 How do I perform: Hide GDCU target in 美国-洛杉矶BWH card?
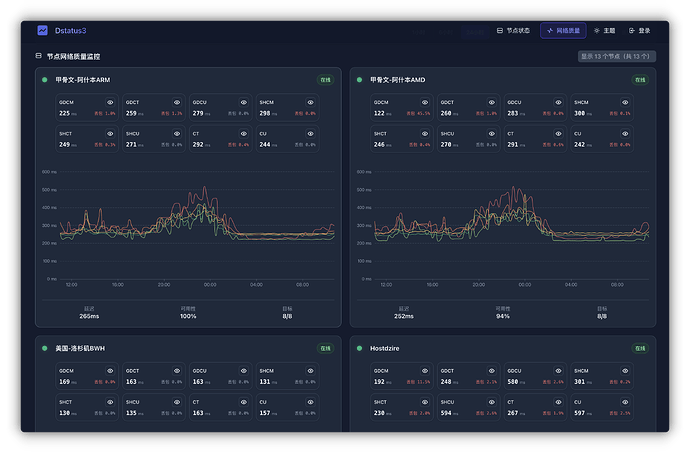(x=244, y=371)
